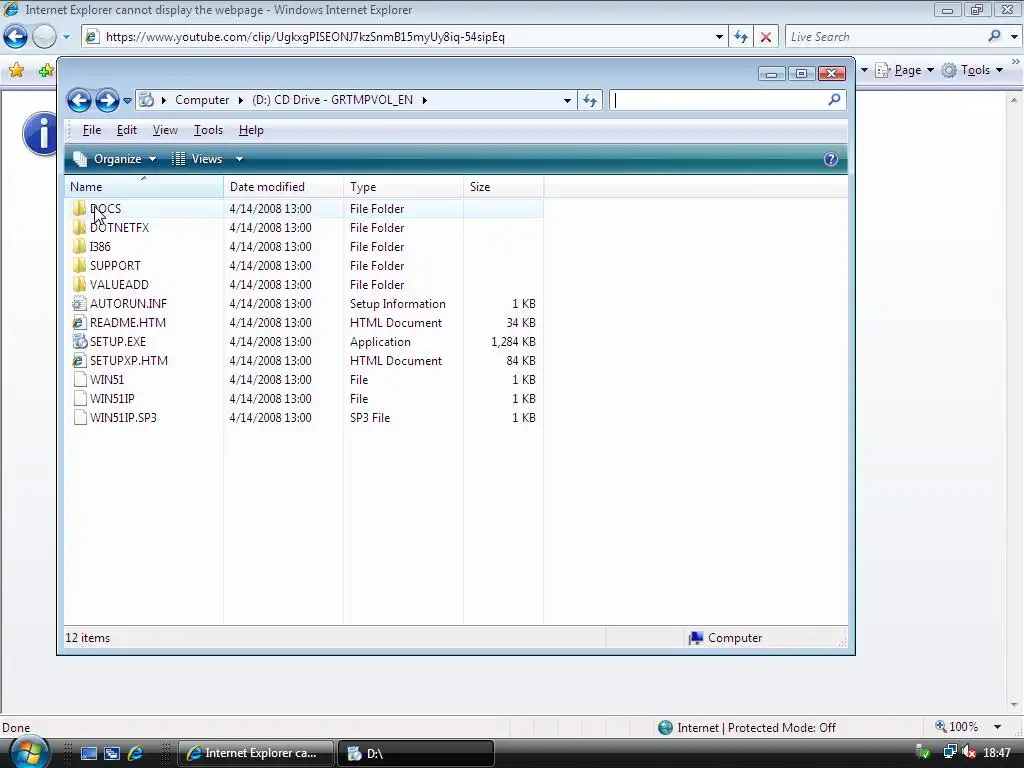This screenshot has height=768, width=1024.
Task: Select the SETUPXP.HTM file icon
Action: click(79, 360)
